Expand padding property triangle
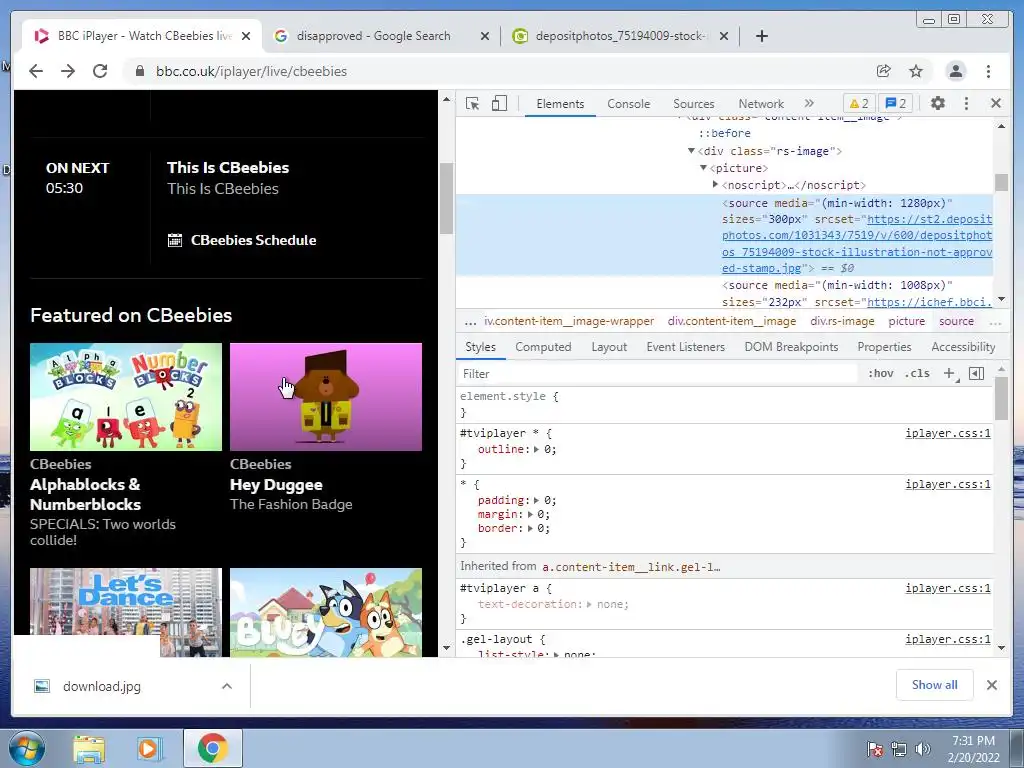Viewport: 1024px width, 768px height. pos(536,500)
